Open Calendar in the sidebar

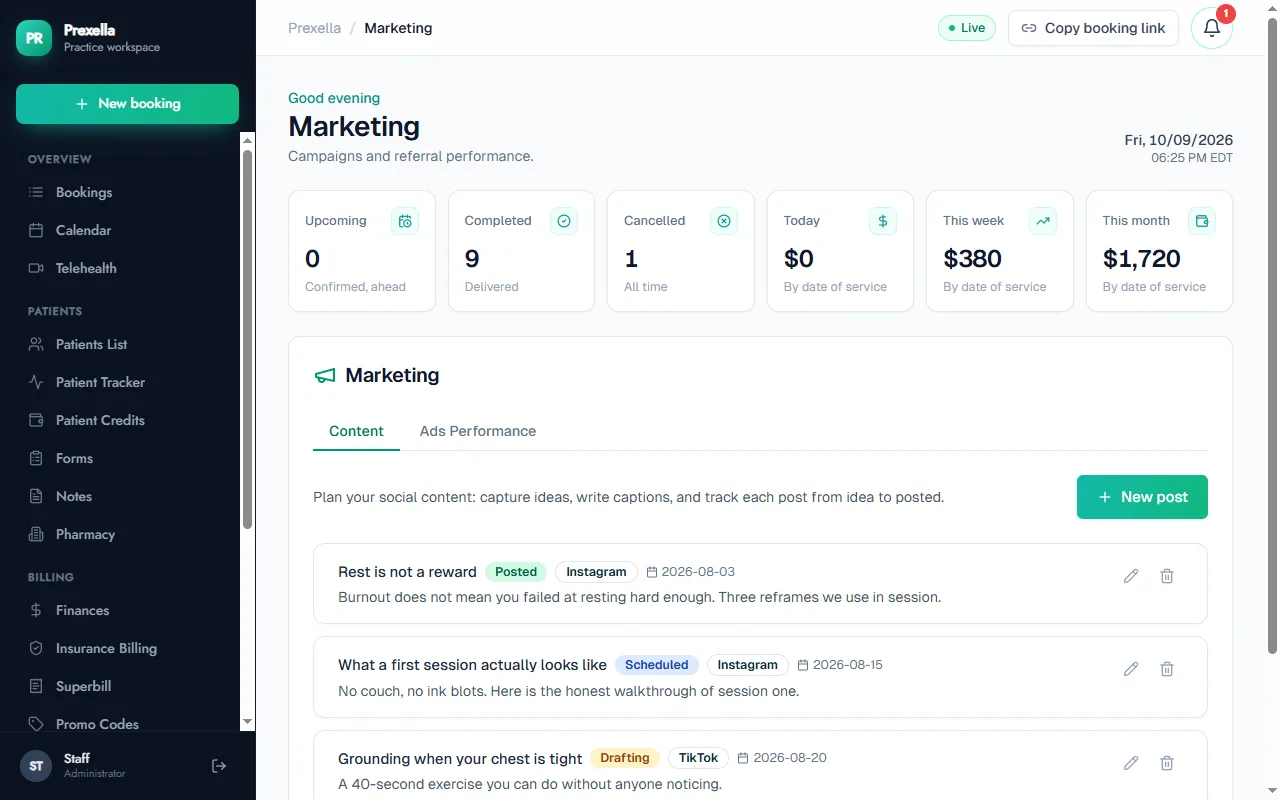pyautogui.click(x=128, y=230)
